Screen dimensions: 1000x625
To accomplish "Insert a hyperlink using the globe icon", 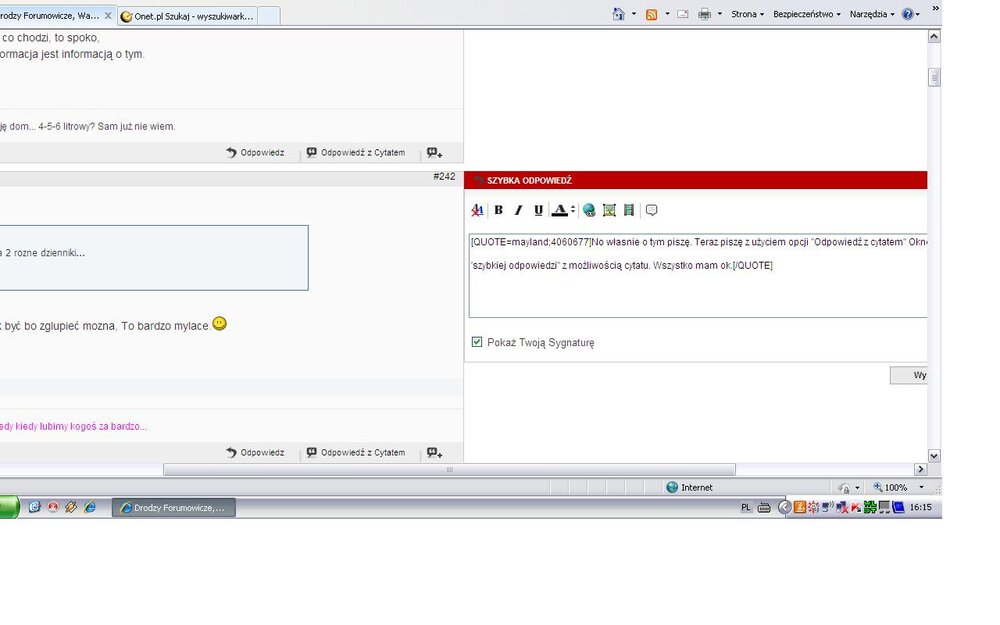I will pyautogui.click(x=589, y=210).
